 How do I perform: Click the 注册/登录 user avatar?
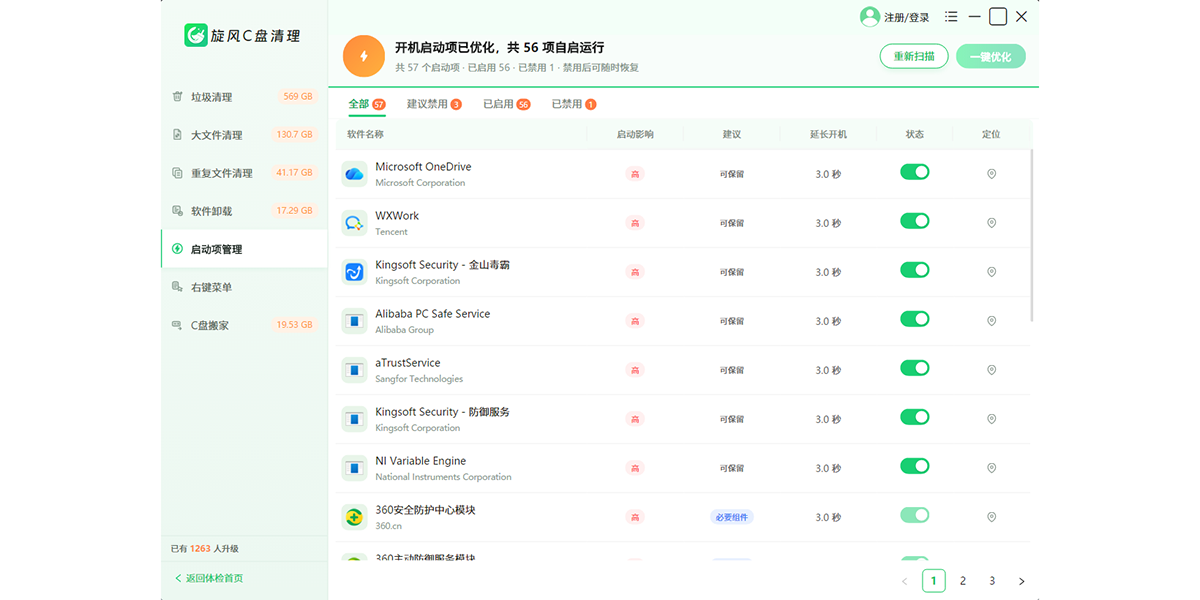(869, 17)
